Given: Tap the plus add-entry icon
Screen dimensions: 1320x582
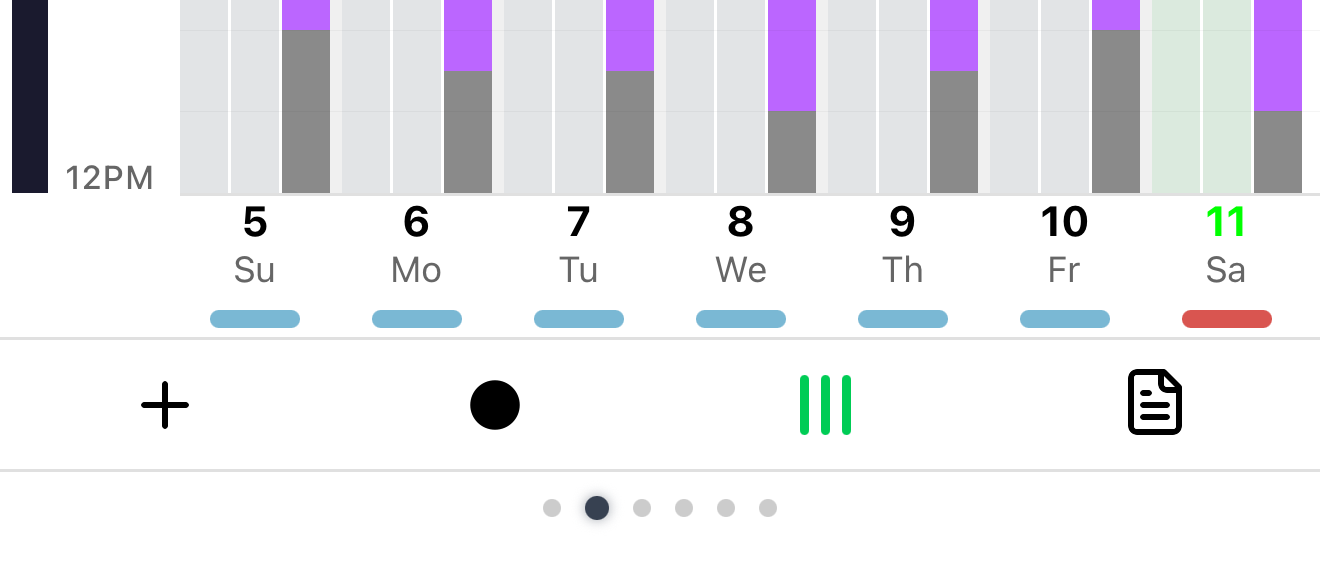Looking at the screenshot, I should (165, 405).
